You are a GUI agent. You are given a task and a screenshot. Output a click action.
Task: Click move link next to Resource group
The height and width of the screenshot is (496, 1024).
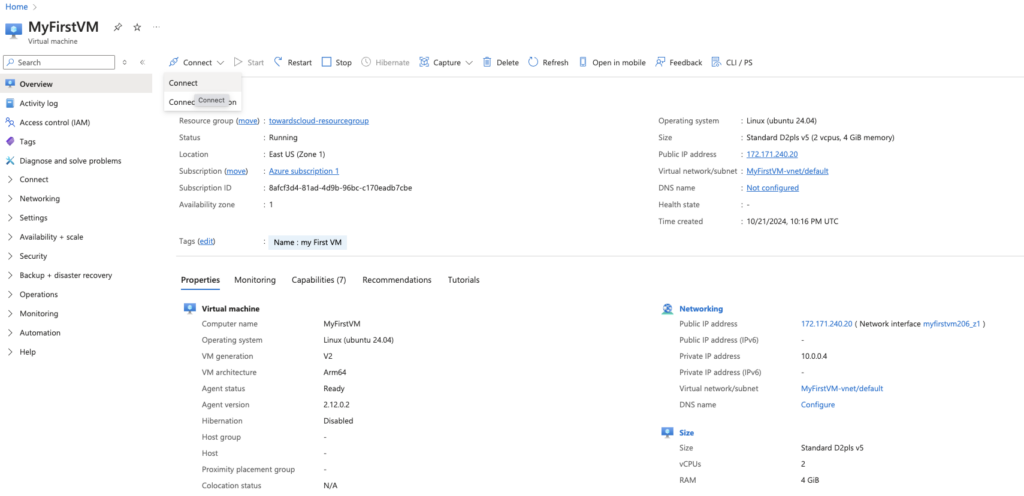pyautogui.click(x=248, y=121)
